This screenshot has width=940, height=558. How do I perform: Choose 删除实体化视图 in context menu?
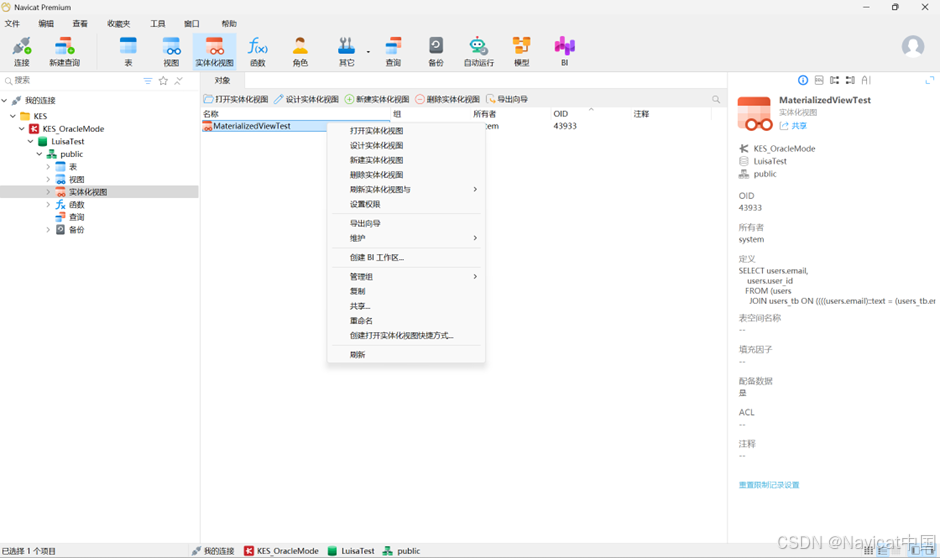406,175
